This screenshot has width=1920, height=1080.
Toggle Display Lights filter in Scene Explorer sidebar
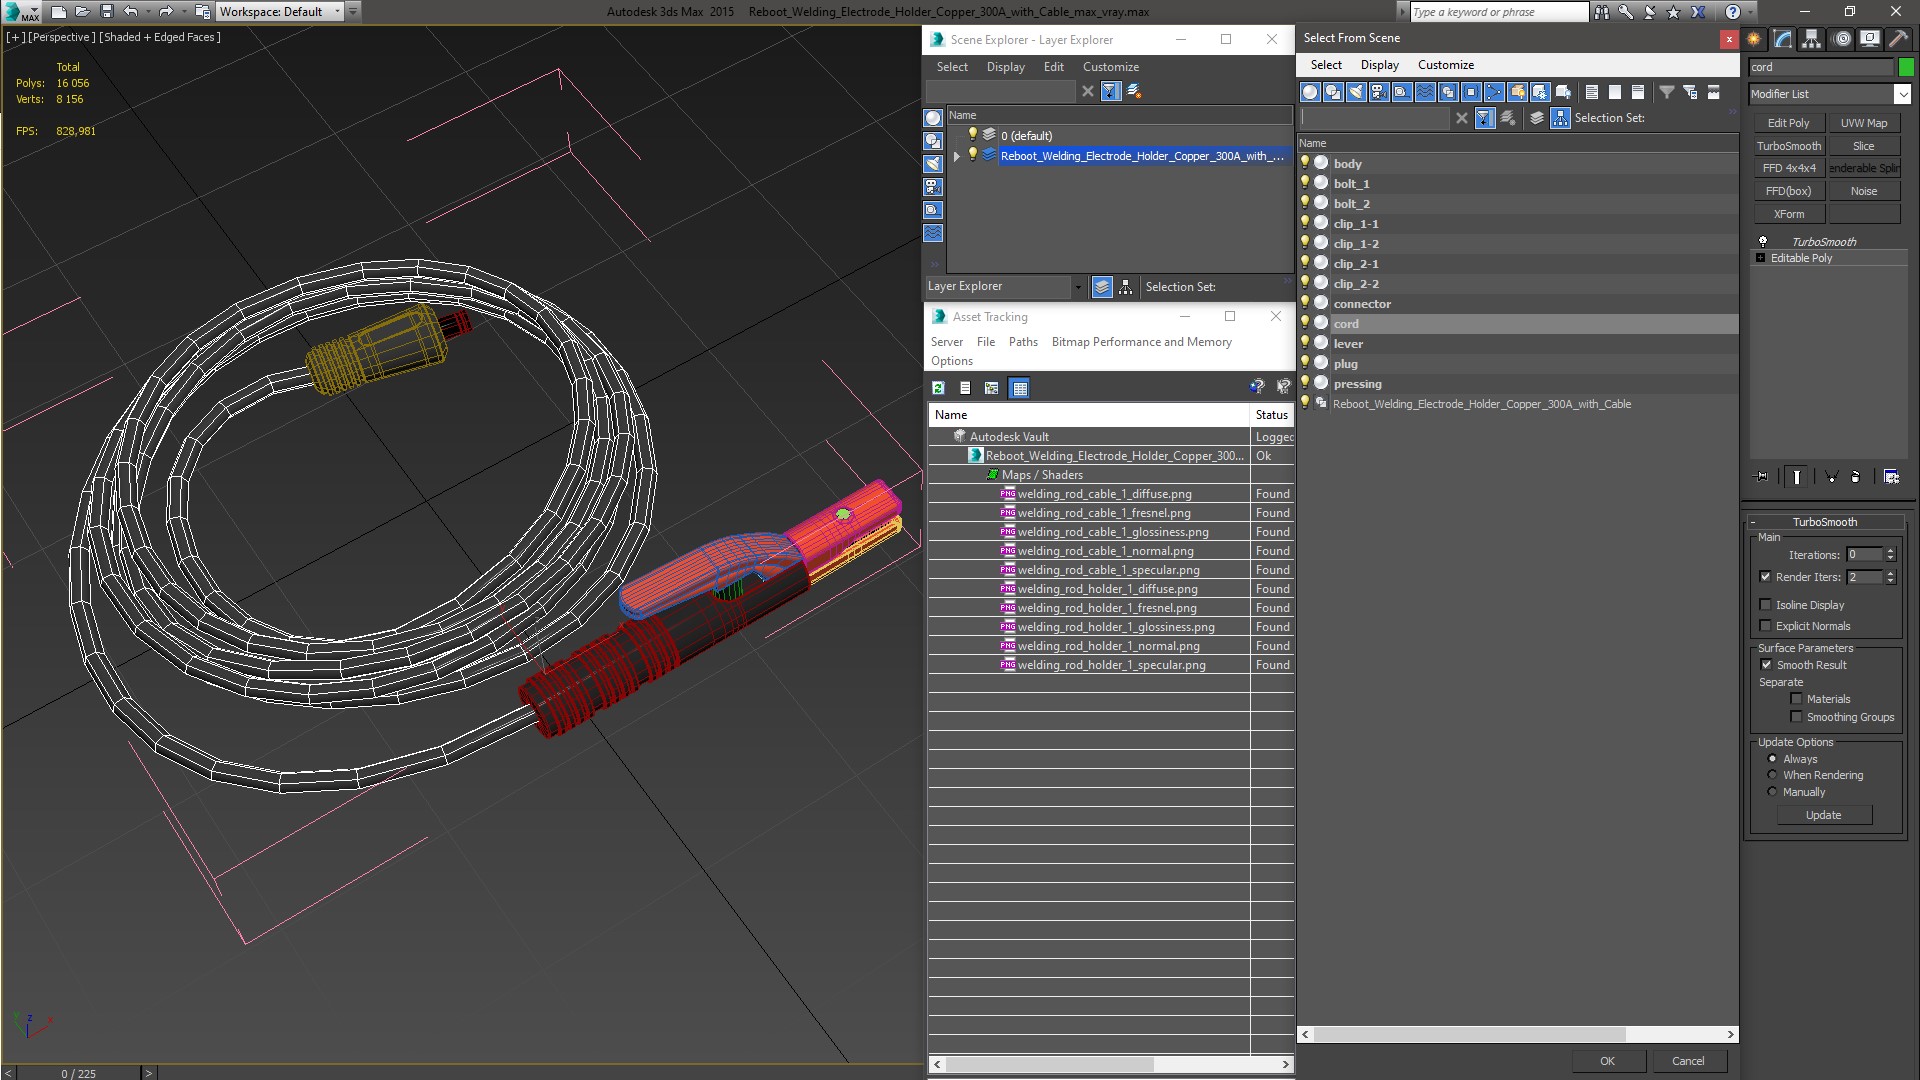(x=933, y=164)
